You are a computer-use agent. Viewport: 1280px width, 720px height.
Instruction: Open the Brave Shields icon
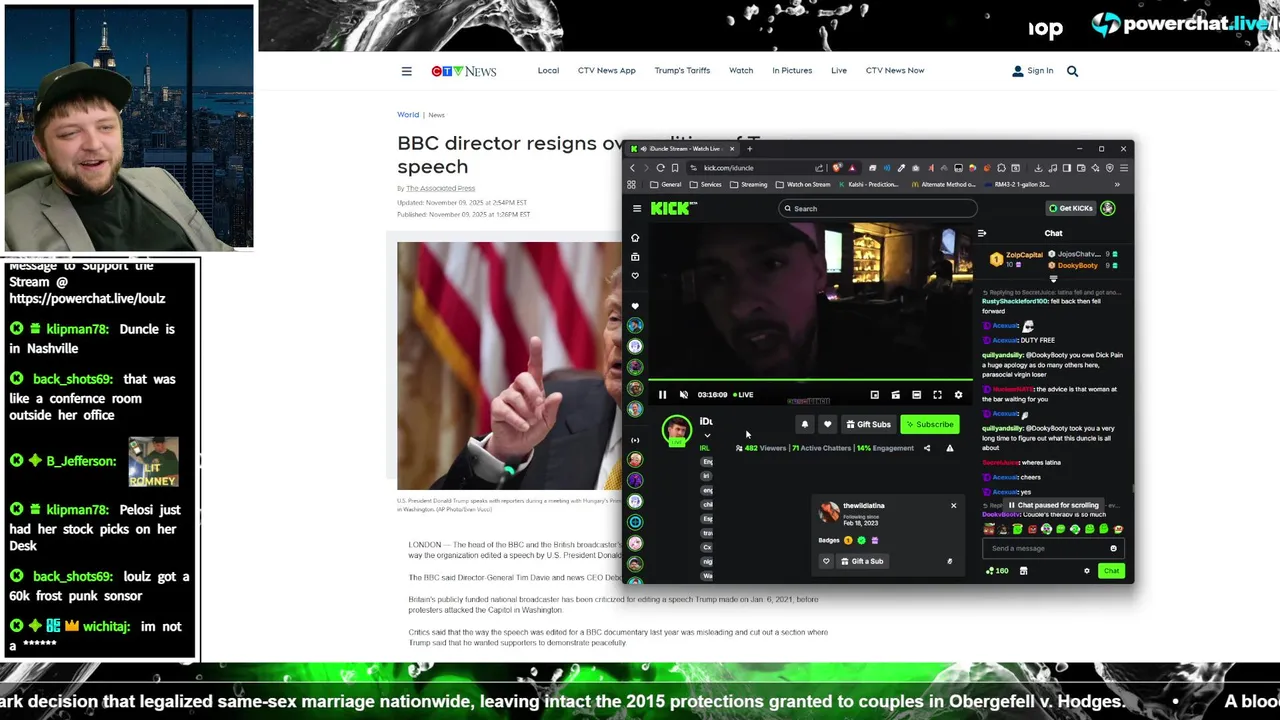pyautogui.click(x=837, y=168)
